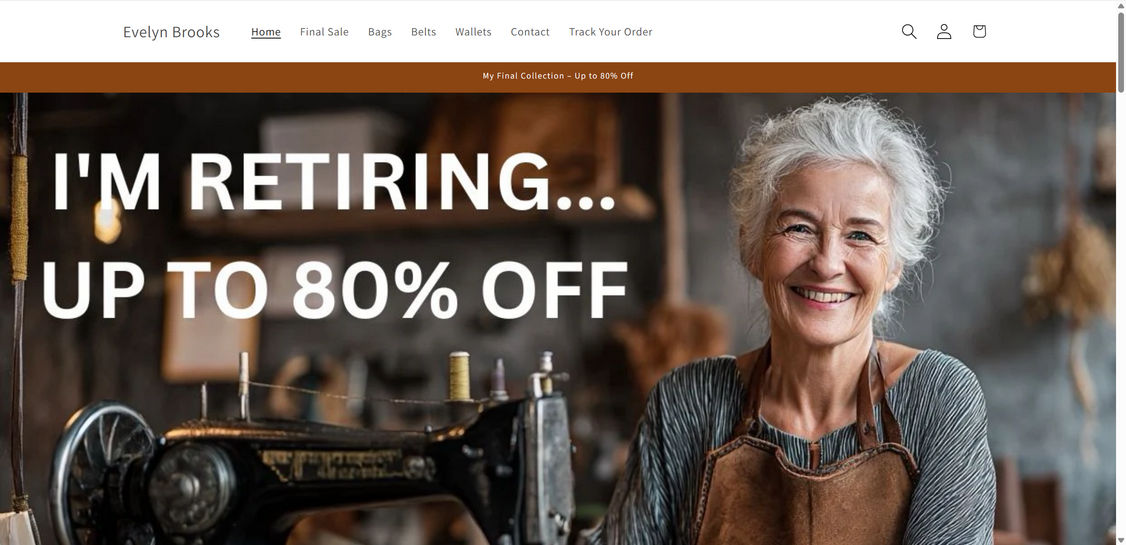Click the Evelyn Brooks store logo
This screenshot has height=545, width=1126.
point(172,32)
